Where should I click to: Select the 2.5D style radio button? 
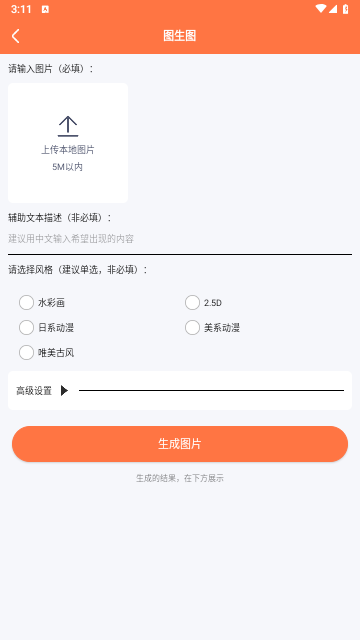(192, 303)
